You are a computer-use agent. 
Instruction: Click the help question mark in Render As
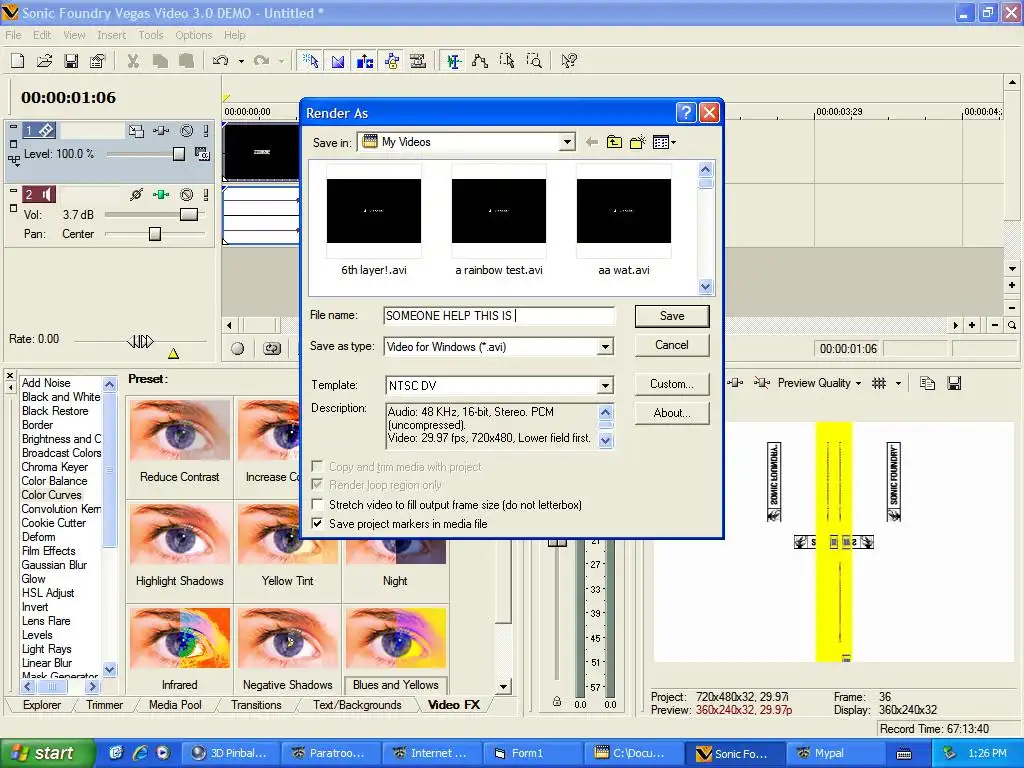(685, 113)
